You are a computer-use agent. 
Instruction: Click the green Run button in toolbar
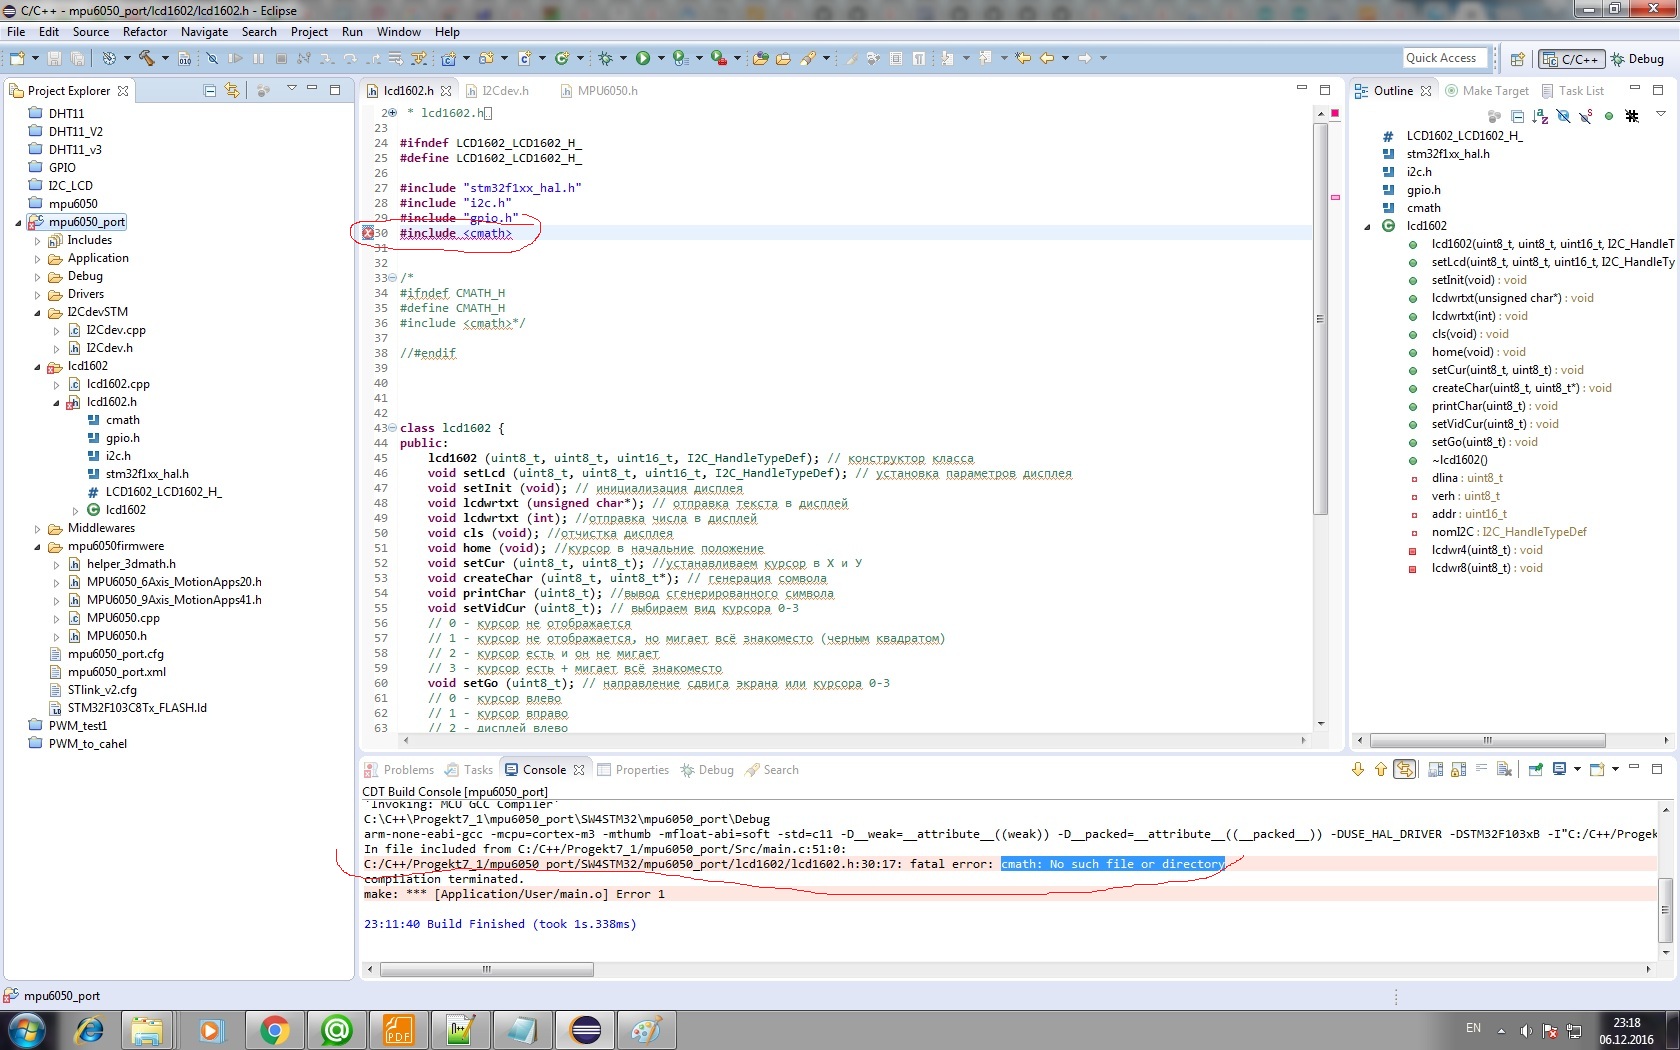pyautogui.click(x=643, y=58)
